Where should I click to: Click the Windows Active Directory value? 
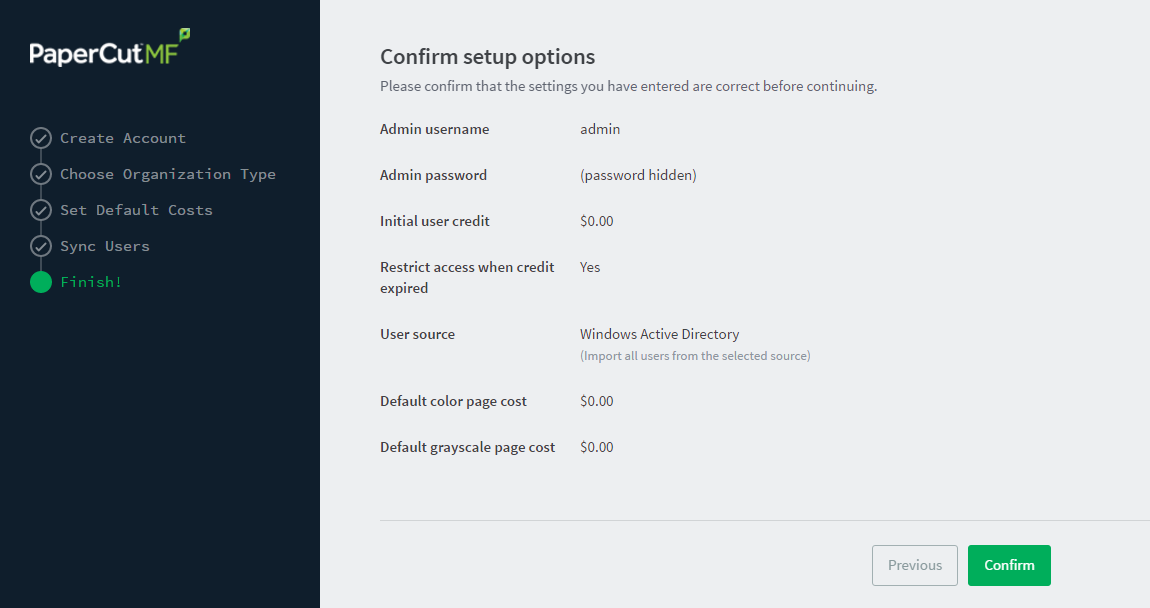coord(659,334)
